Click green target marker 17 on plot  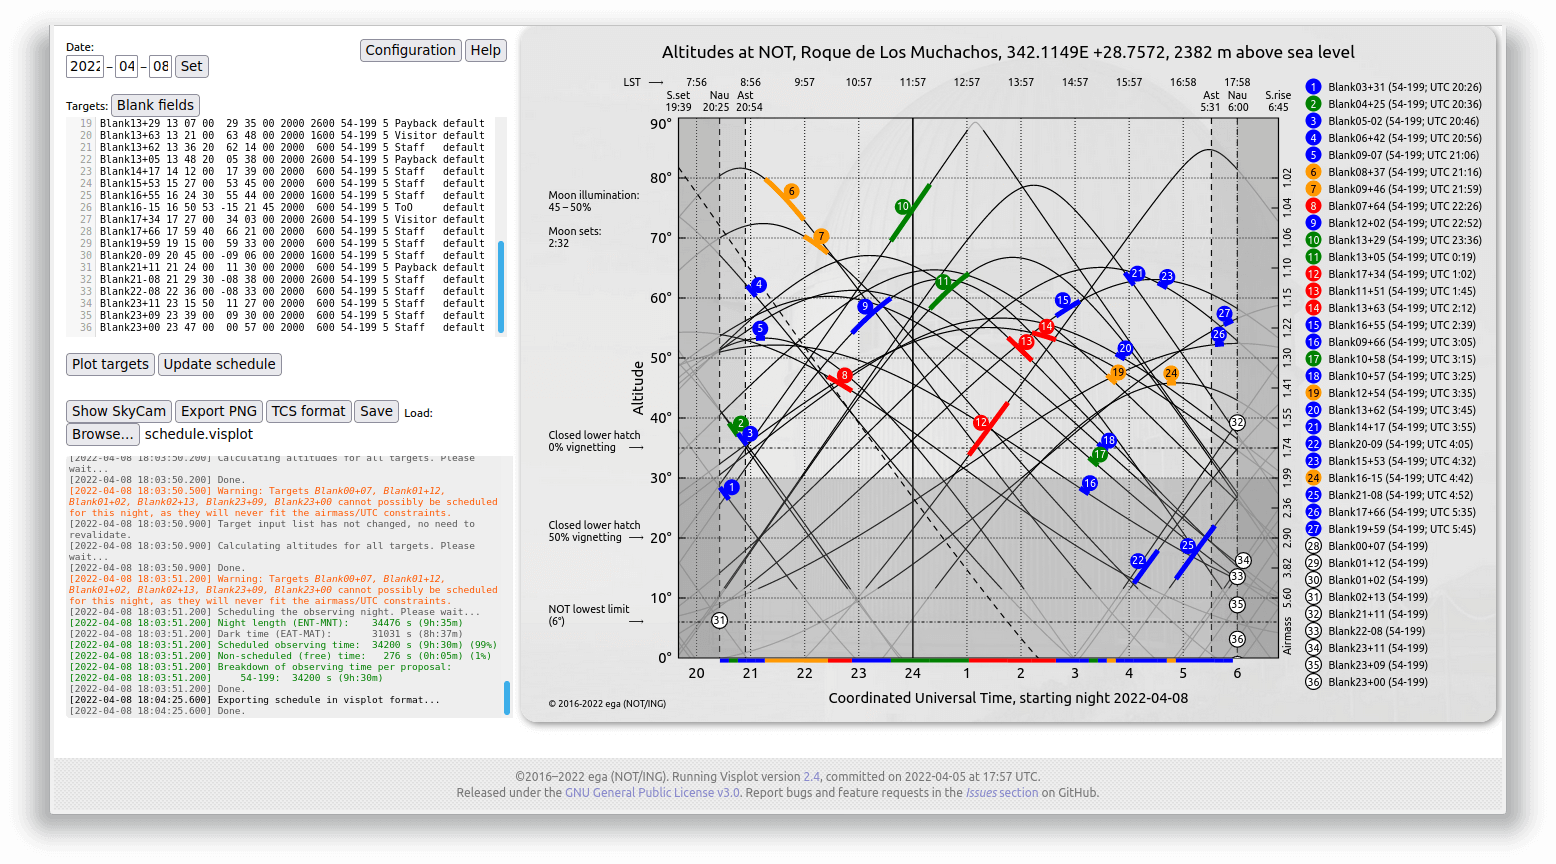[x=1100, y=455]
